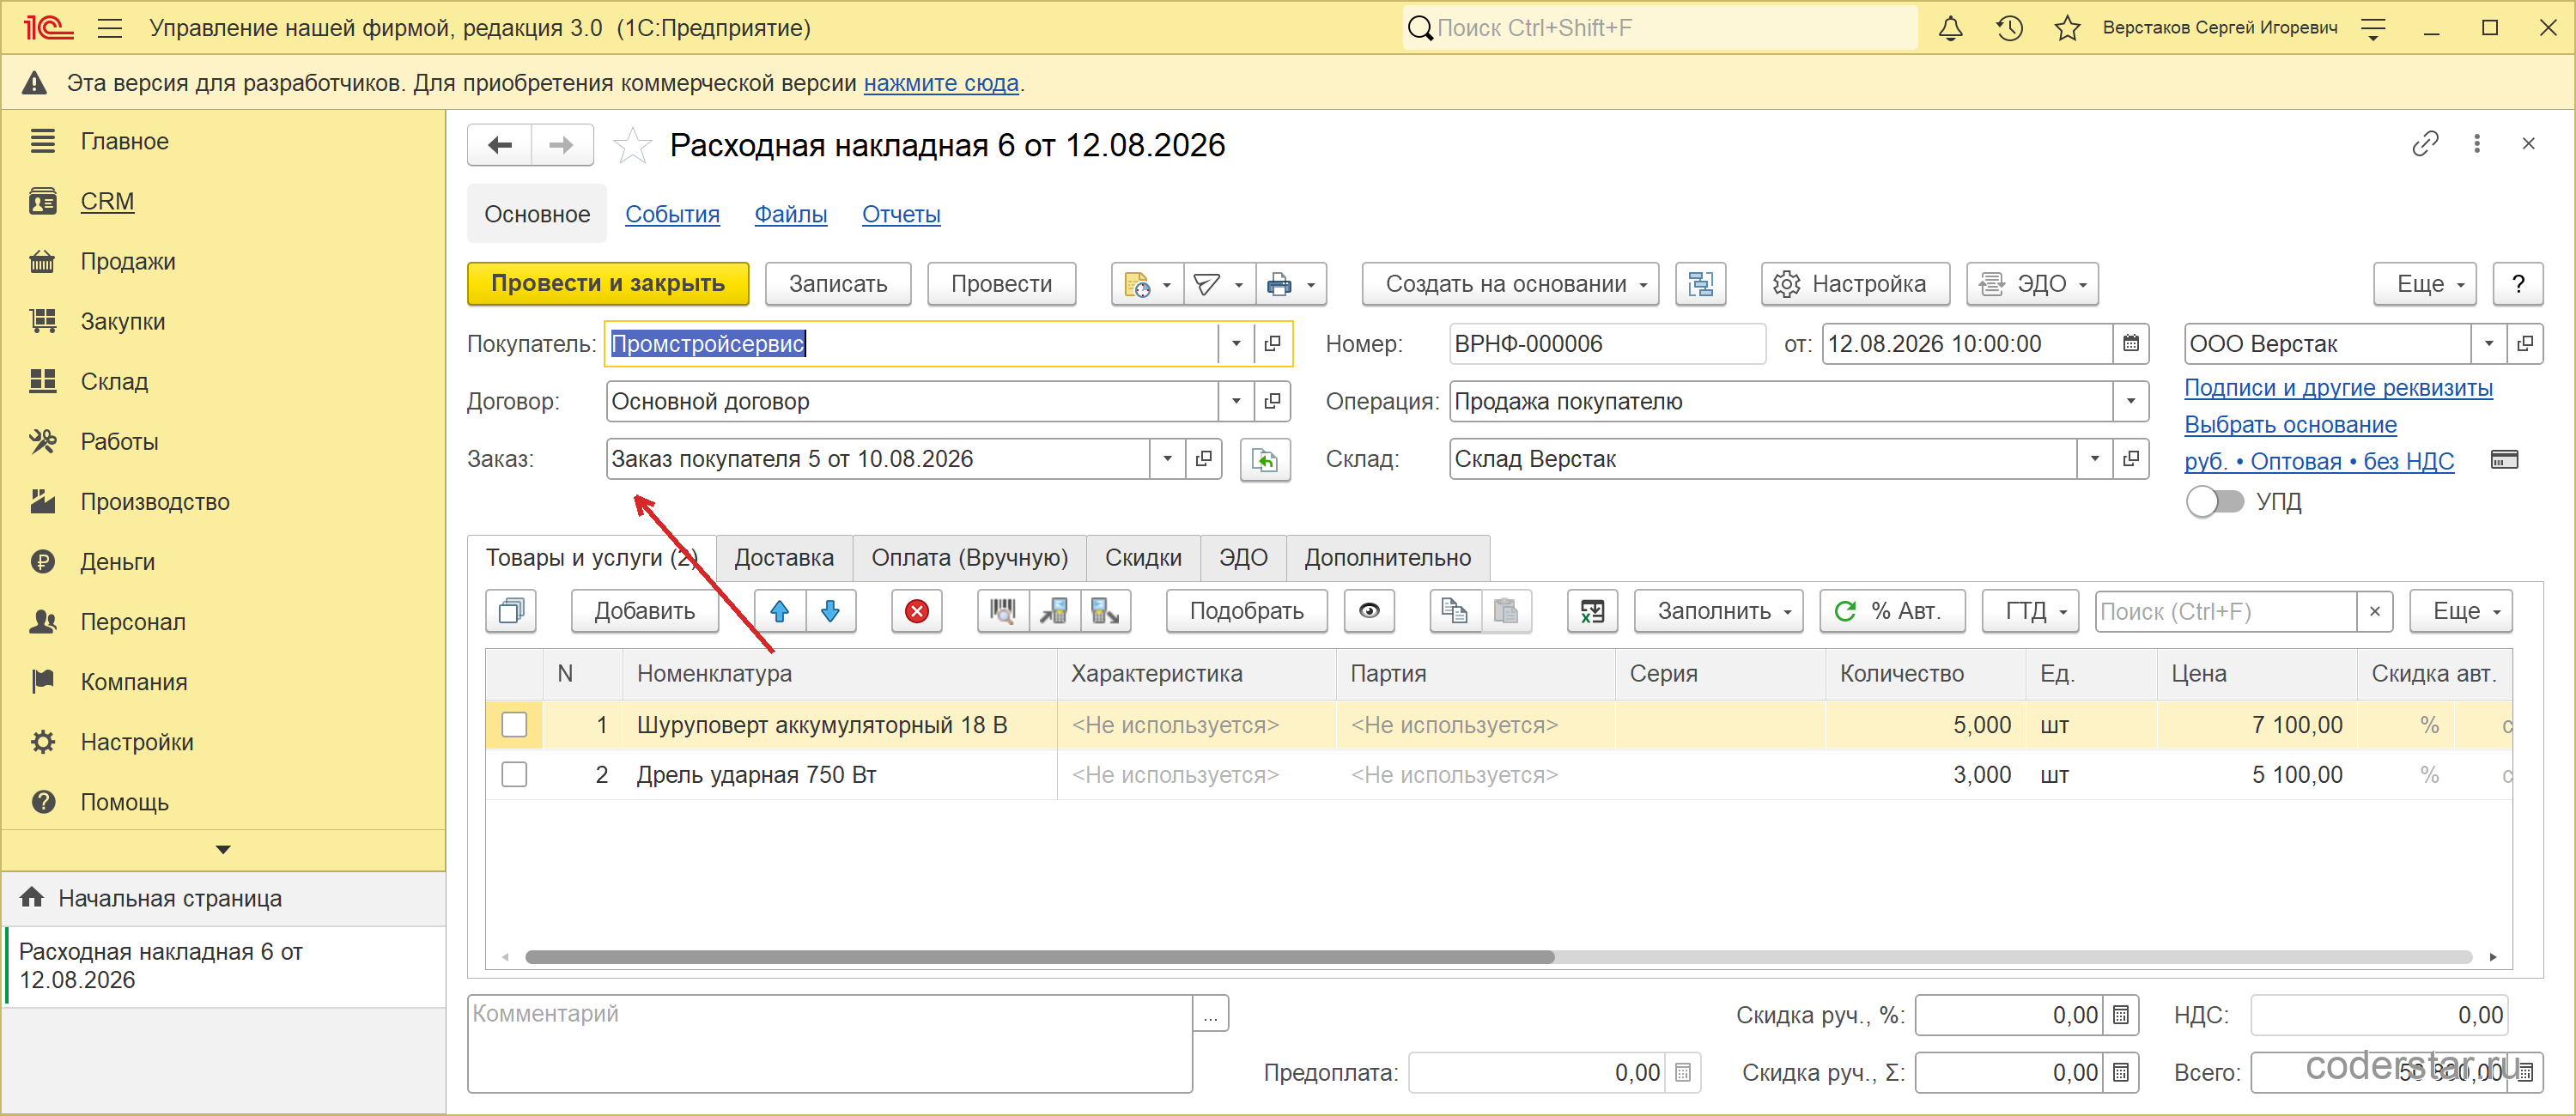Expand more sidebar sections arrow
The height and width of the screenshot is (1116, 2576).
(223, 850)
